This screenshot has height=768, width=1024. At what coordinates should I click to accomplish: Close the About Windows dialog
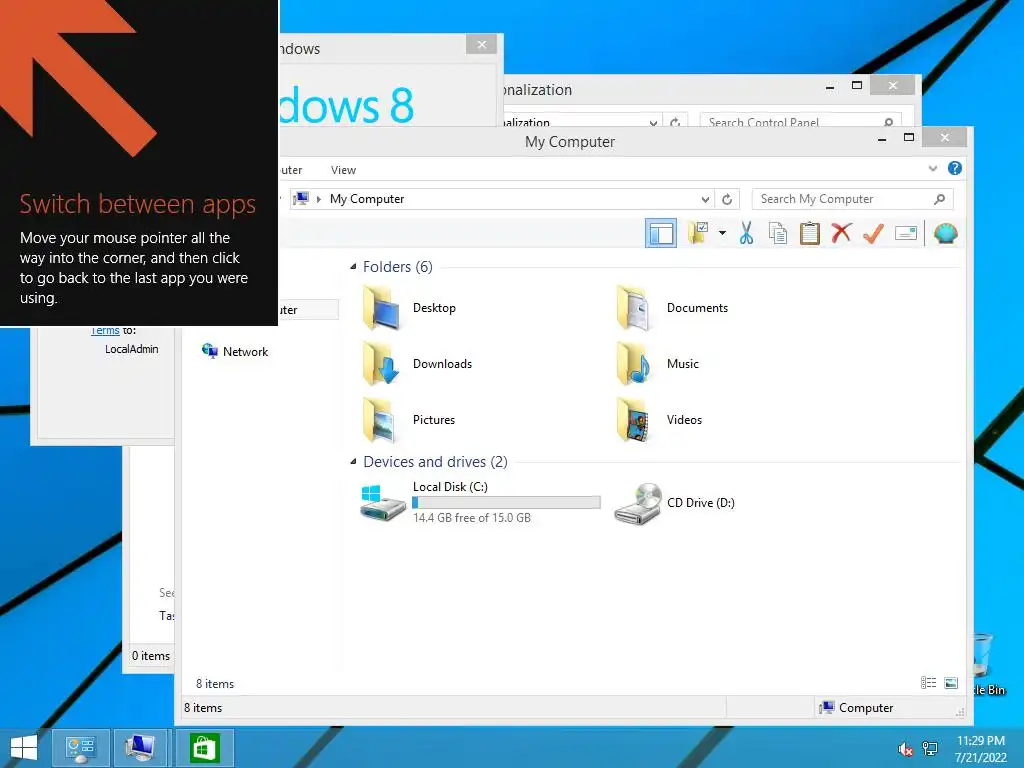coord(481,44)
